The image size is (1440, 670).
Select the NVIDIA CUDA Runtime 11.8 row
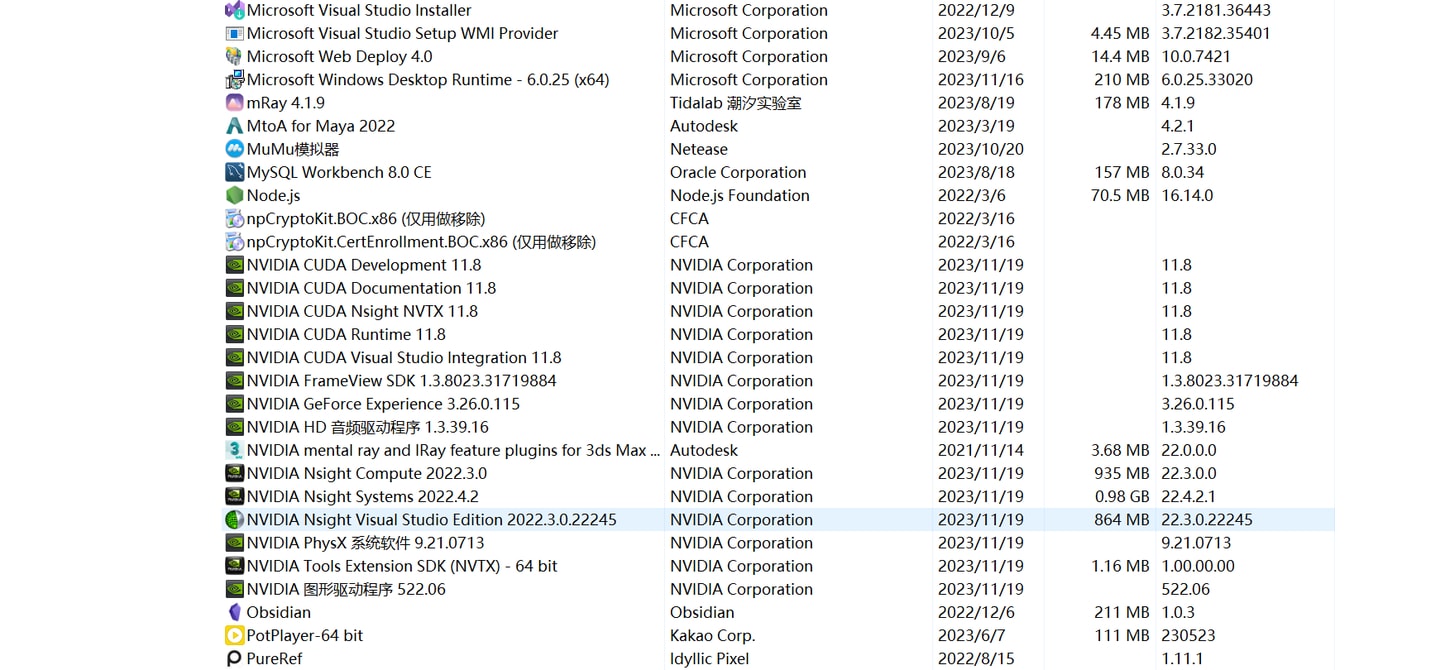pyautogui.click(x=778, y=334)
